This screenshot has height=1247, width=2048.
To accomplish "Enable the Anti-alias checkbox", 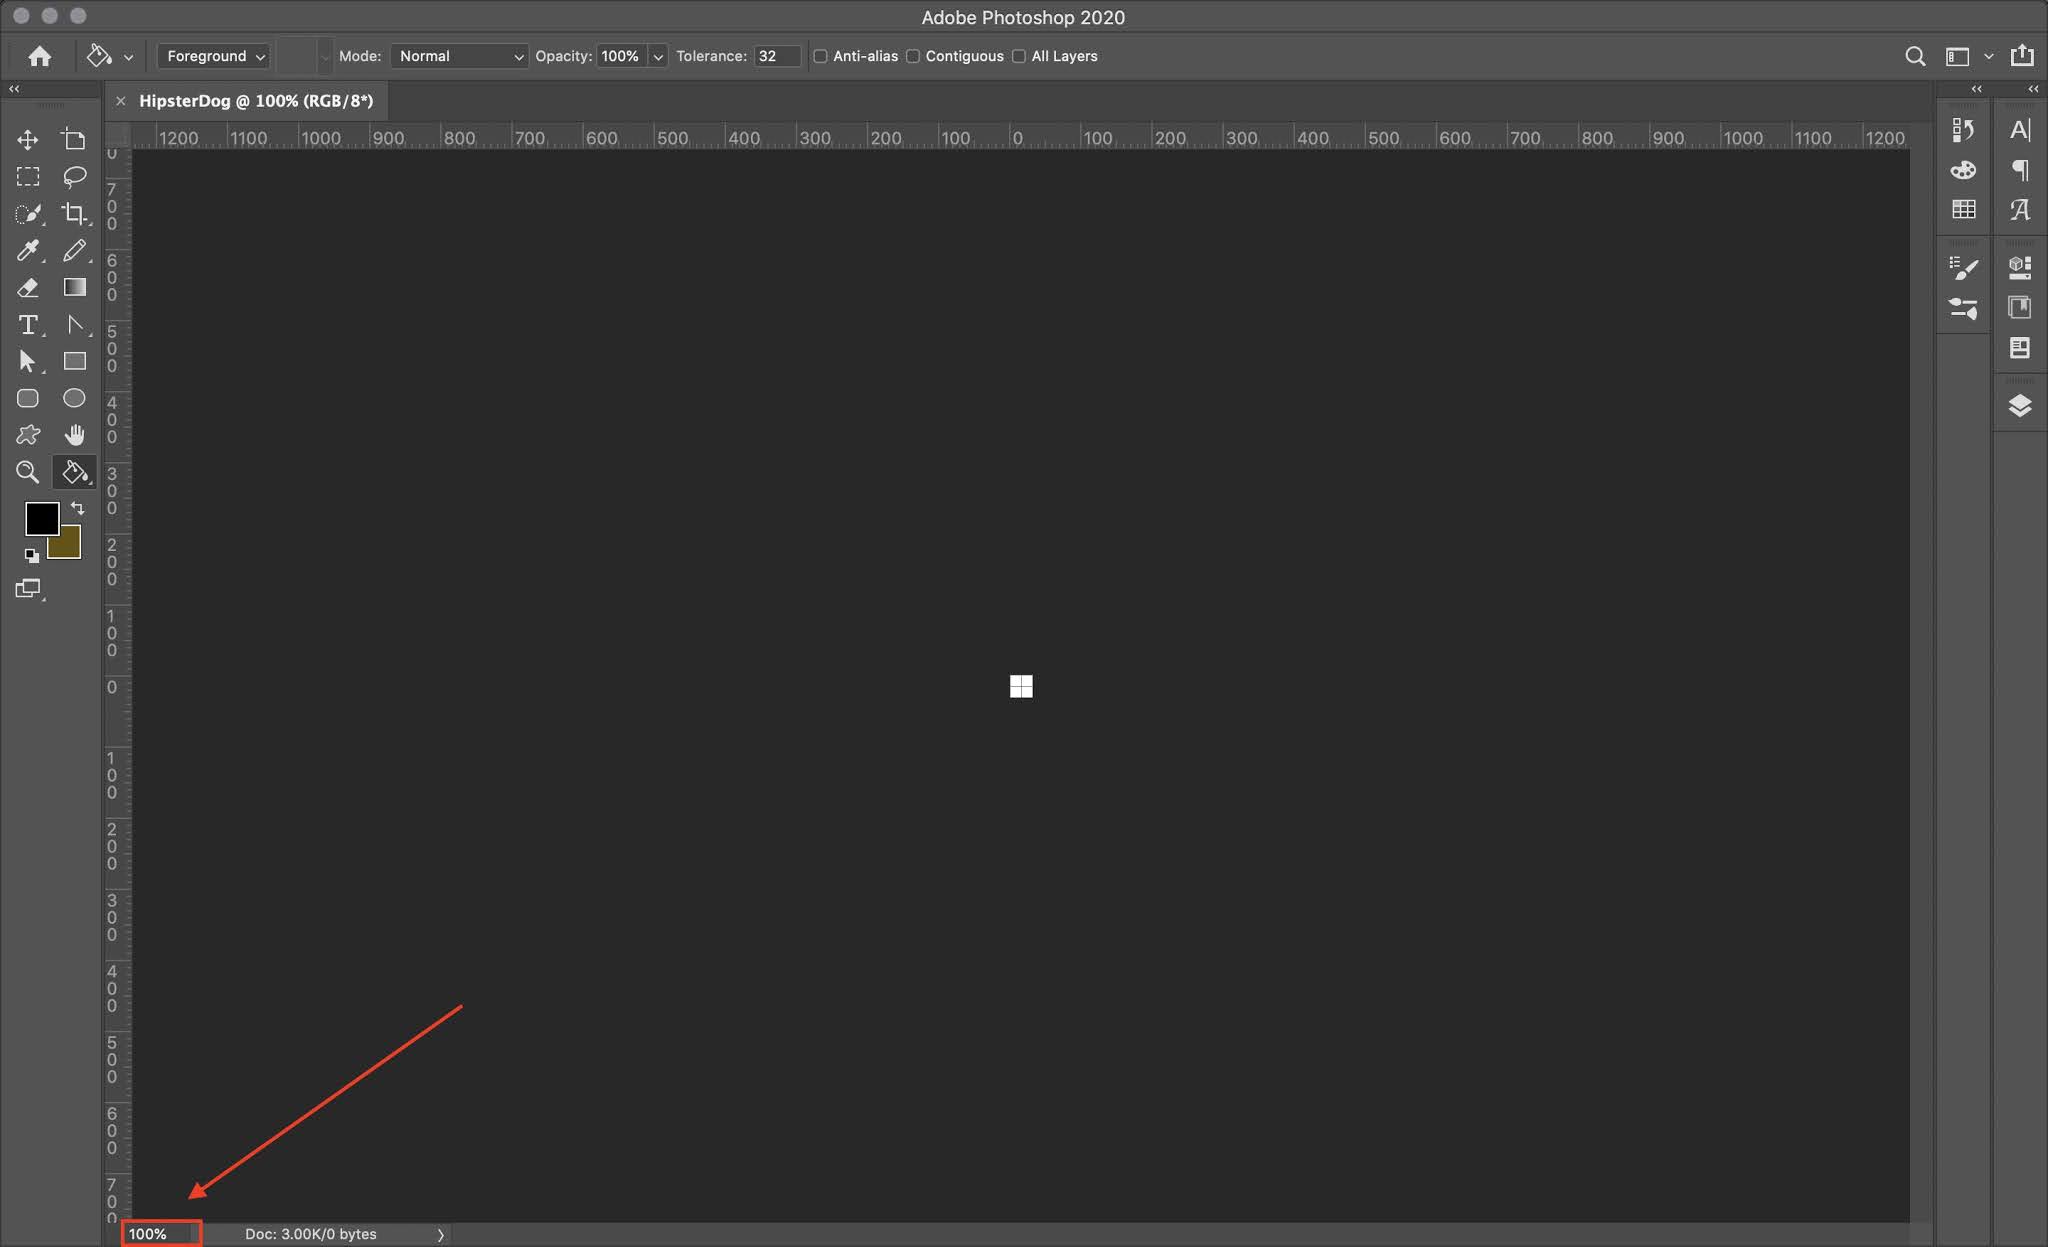I will coord(820,56).
